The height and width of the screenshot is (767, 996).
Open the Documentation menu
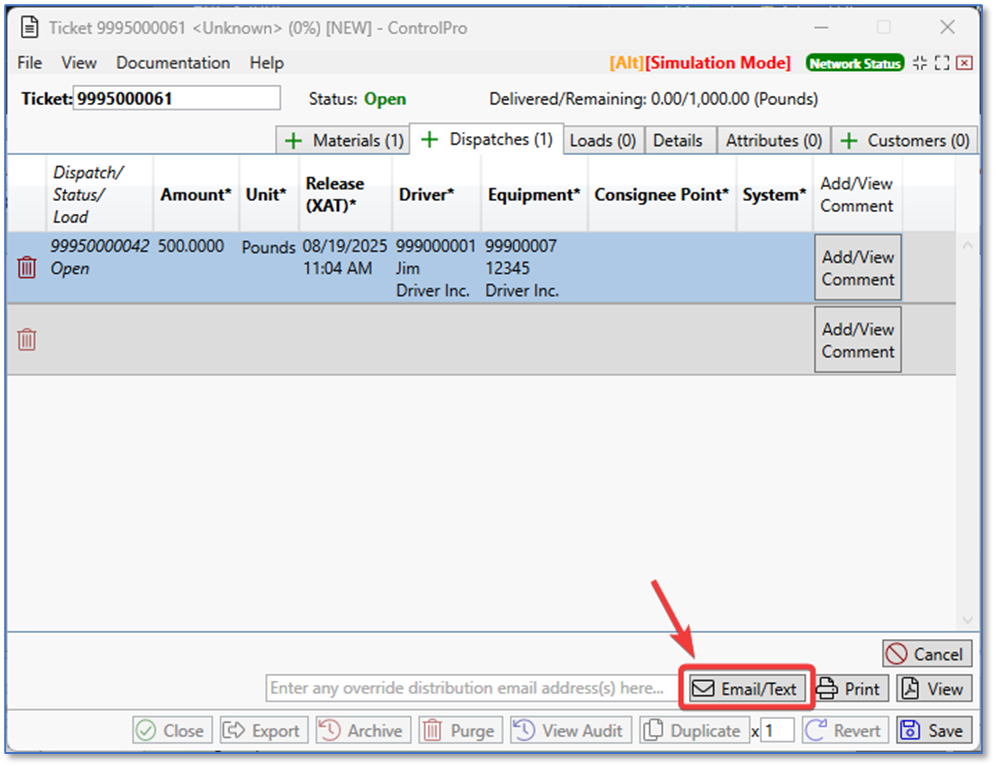[173, 63]
